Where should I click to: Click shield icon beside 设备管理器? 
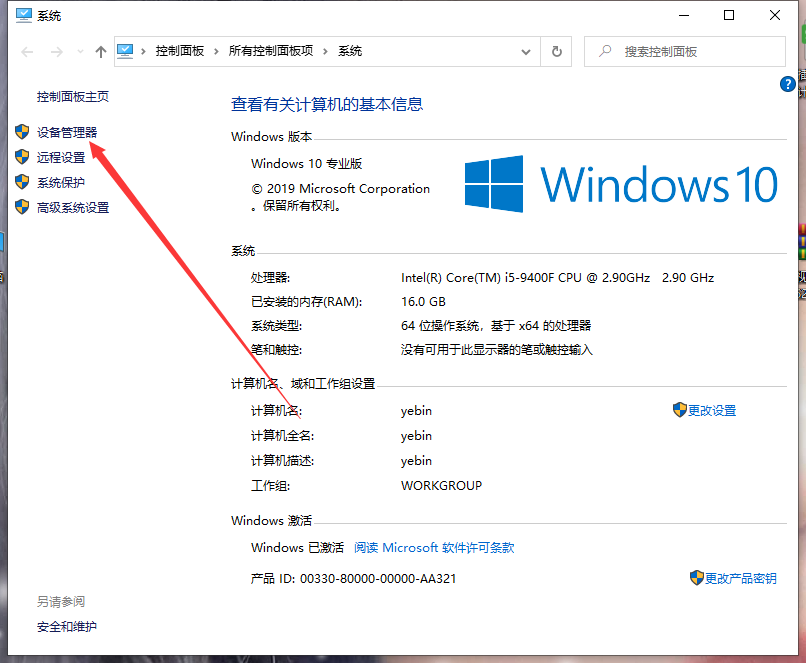22,132
